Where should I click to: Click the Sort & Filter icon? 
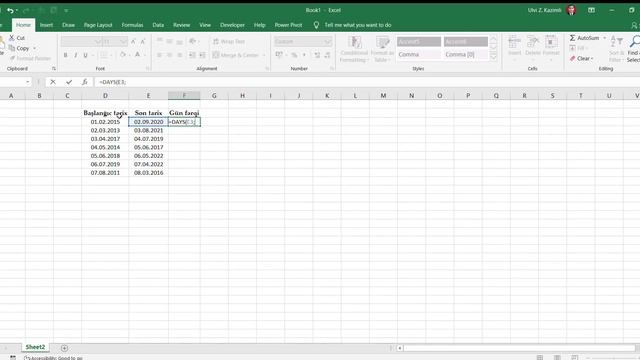click(x=616, y=41)
